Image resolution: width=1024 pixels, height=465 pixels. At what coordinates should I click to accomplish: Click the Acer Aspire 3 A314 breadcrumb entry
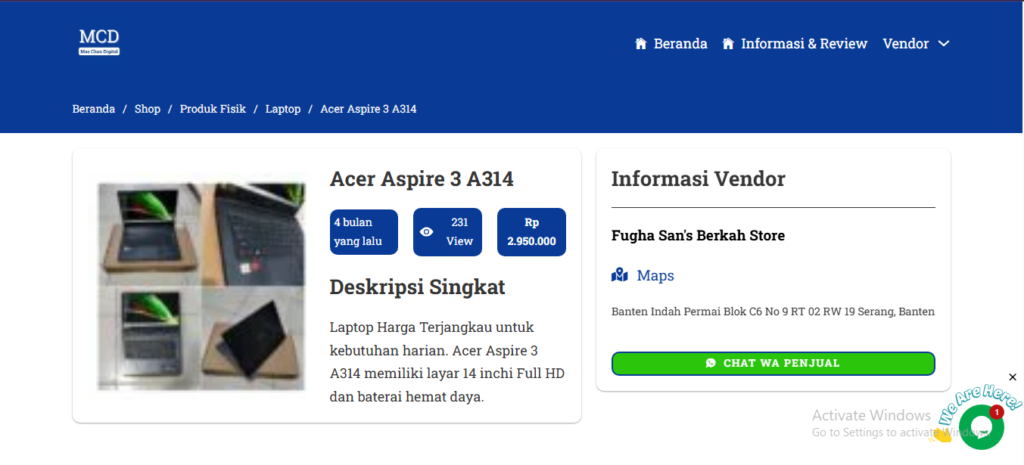(368, 109)
